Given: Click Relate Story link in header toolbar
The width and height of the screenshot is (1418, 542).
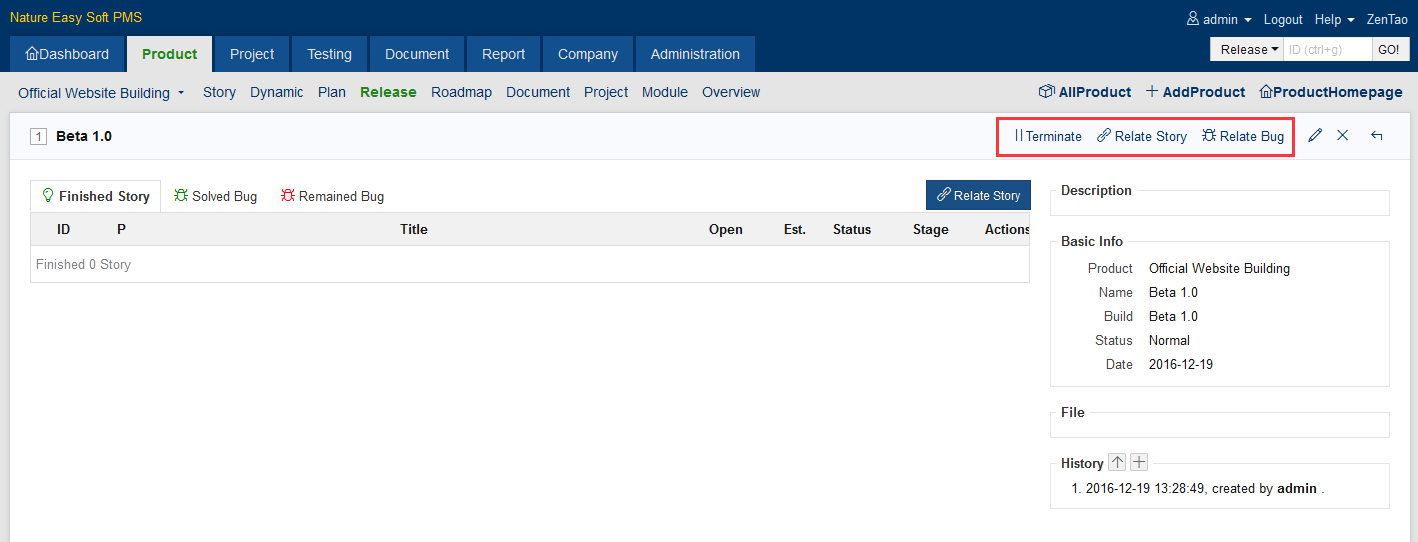Looking at the screenshot, I should tap(1142, 136).
